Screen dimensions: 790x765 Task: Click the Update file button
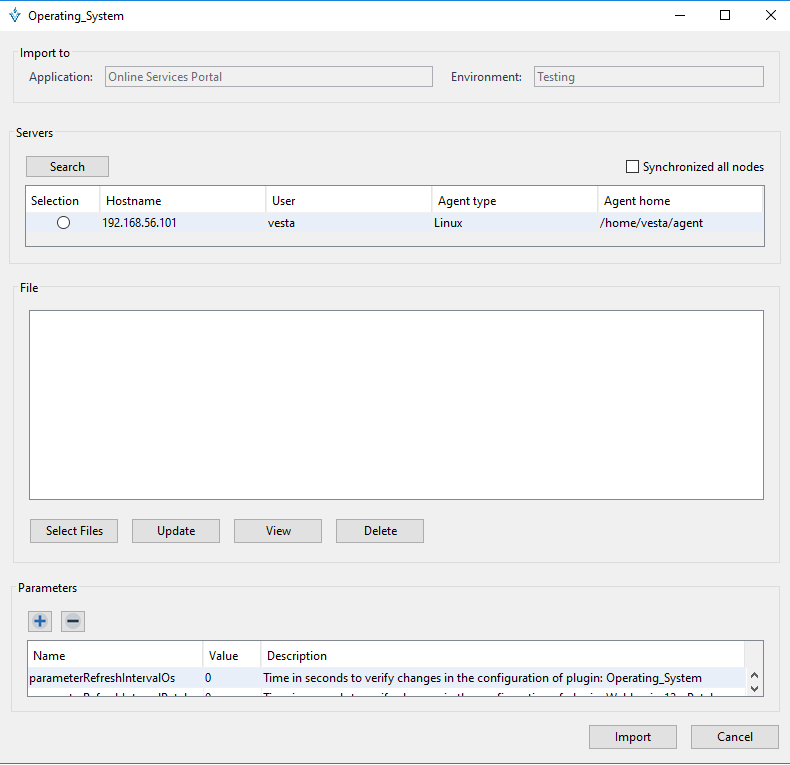point(176,531)
